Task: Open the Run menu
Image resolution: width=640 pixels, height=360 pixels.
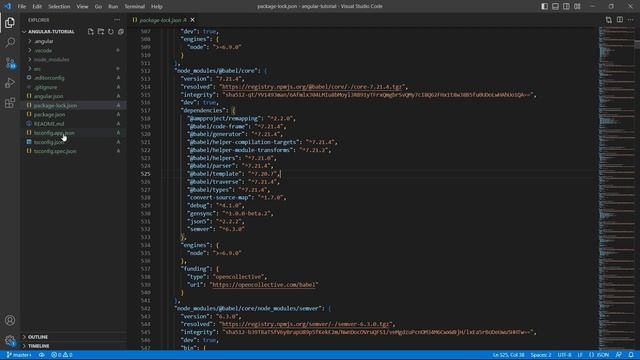Action: point(113,6)
